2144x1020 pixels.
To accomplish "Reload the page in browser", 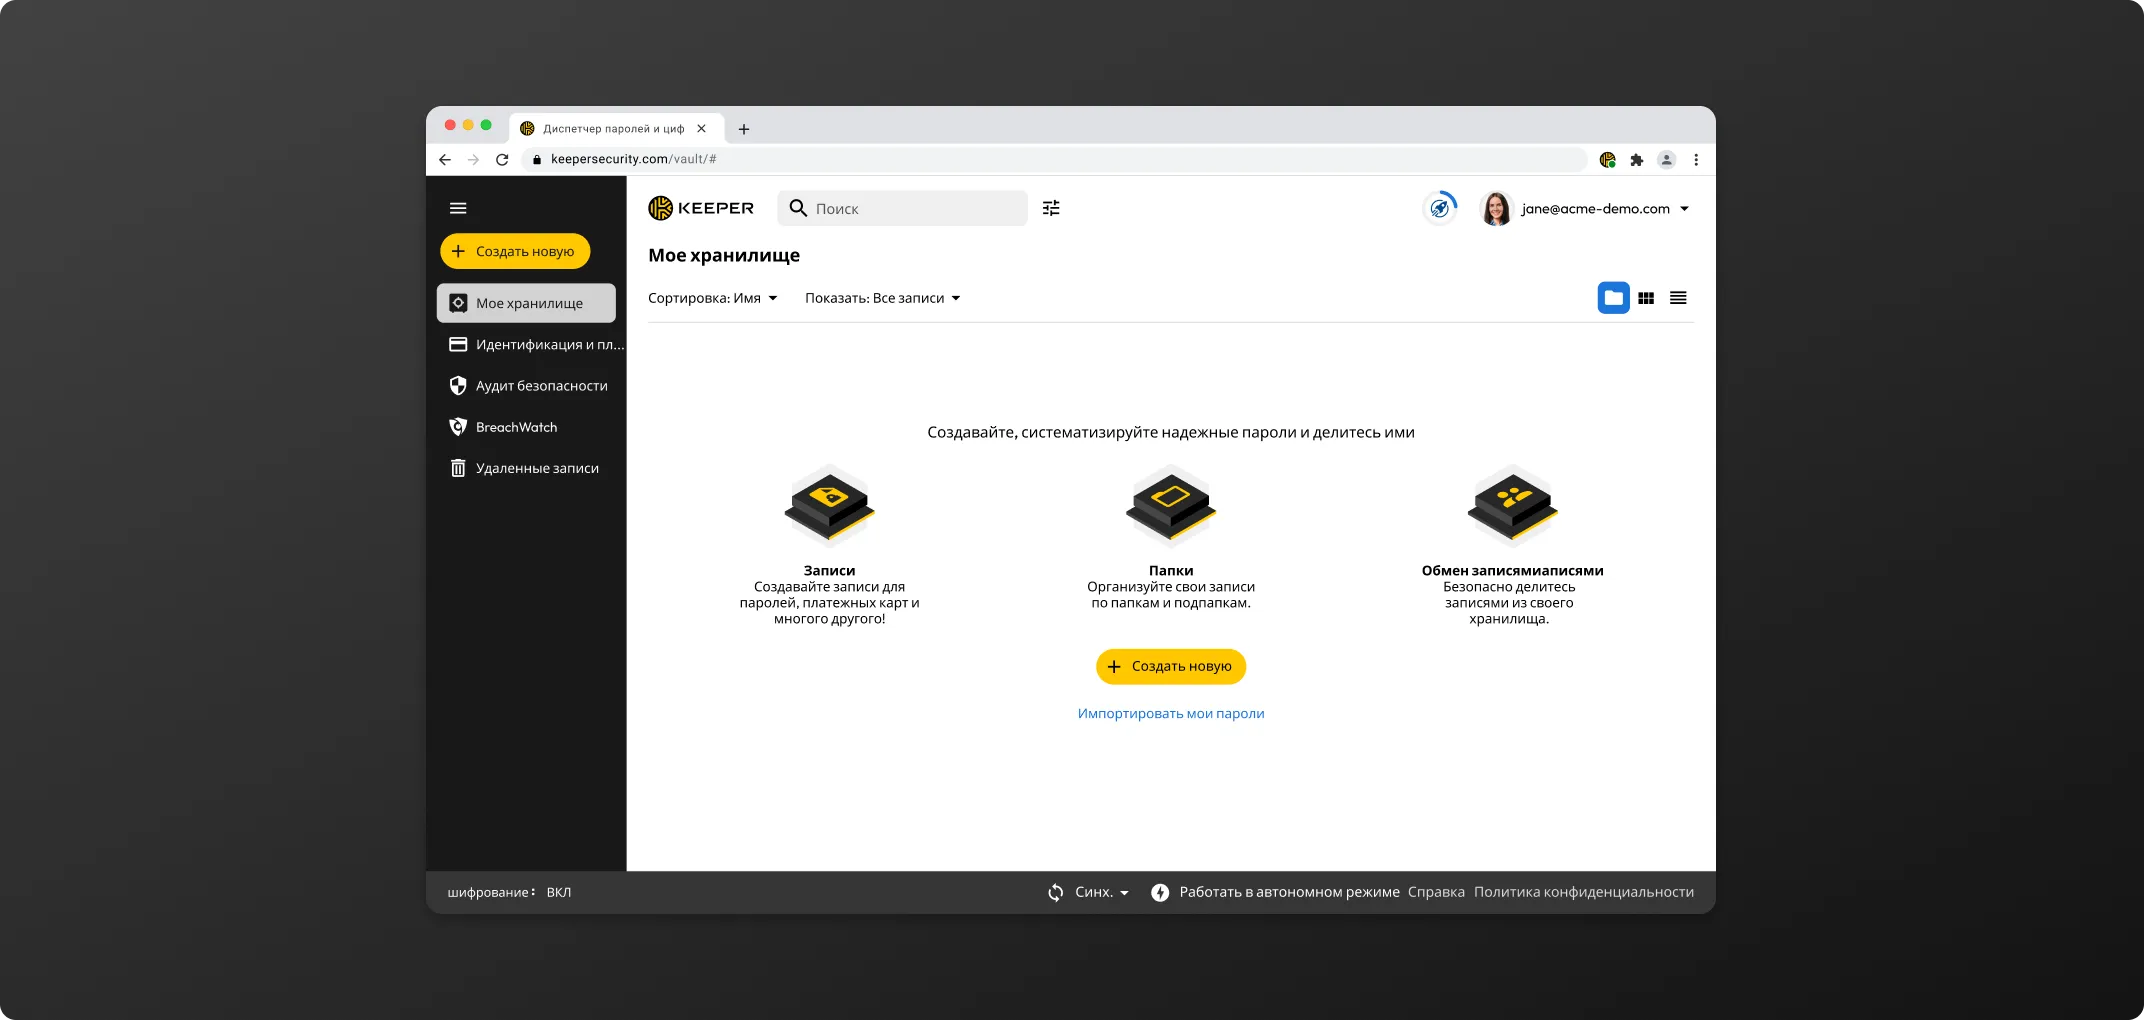I will (502, 159).
